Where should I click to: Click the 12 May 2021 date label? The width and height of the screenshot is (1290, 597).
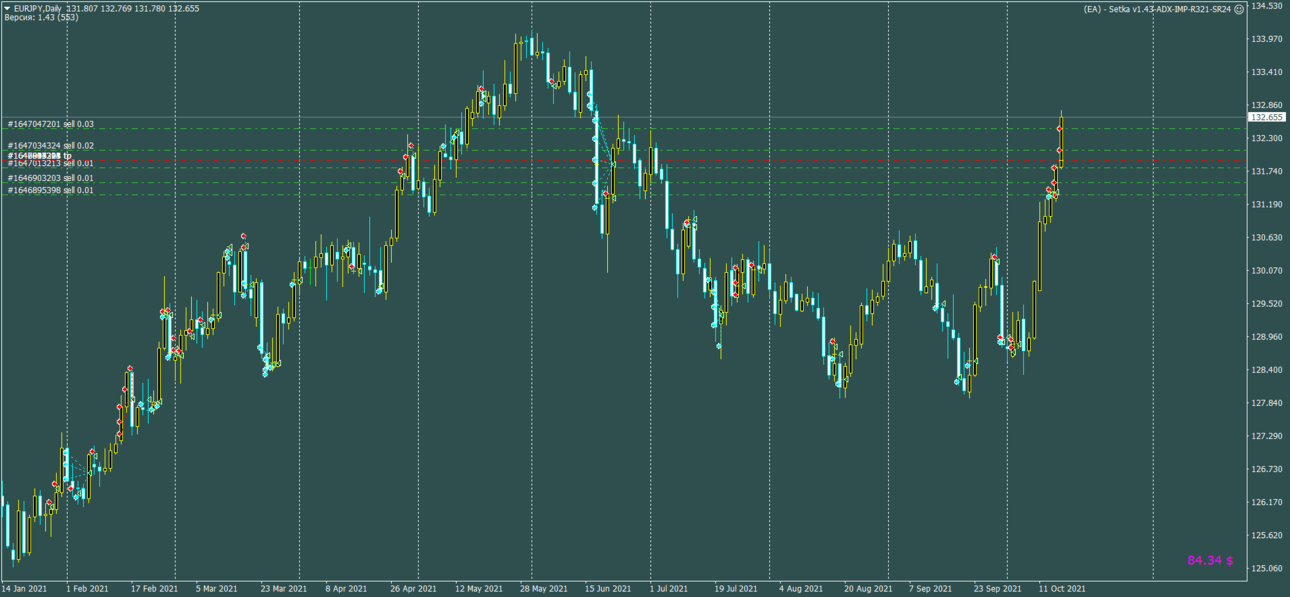click(x=478, y=589)
